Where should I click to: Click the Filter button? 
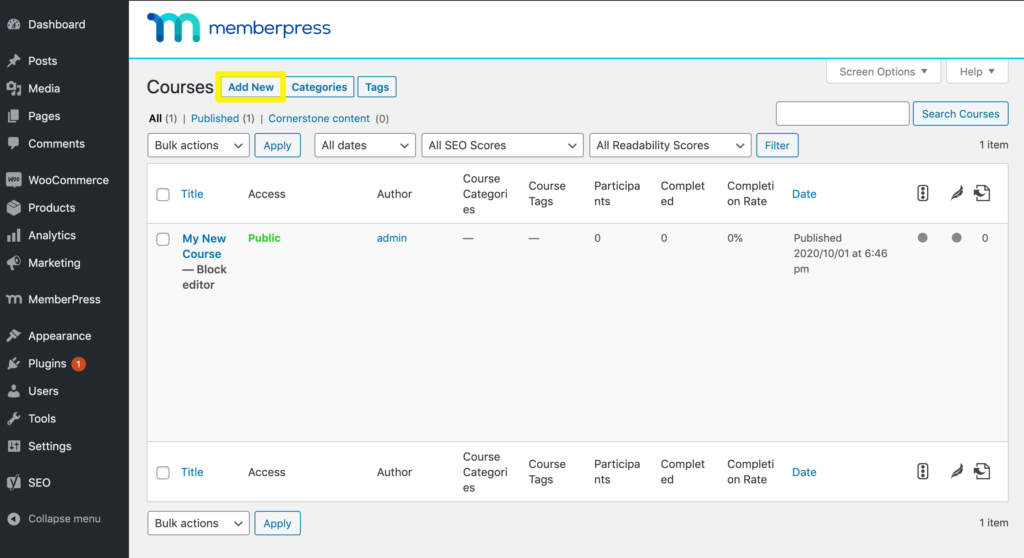(777, 145)
